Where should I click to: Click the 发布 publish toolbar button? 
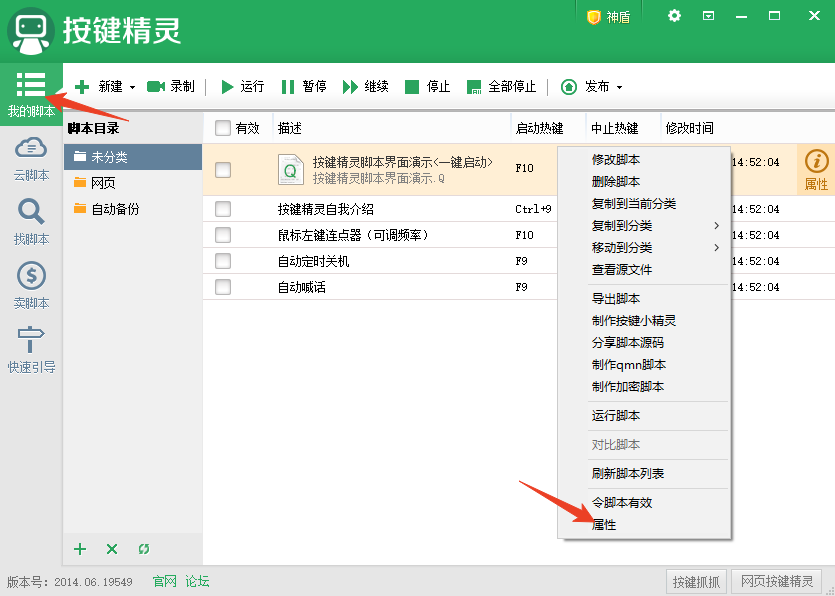click(x=585, y=86)
